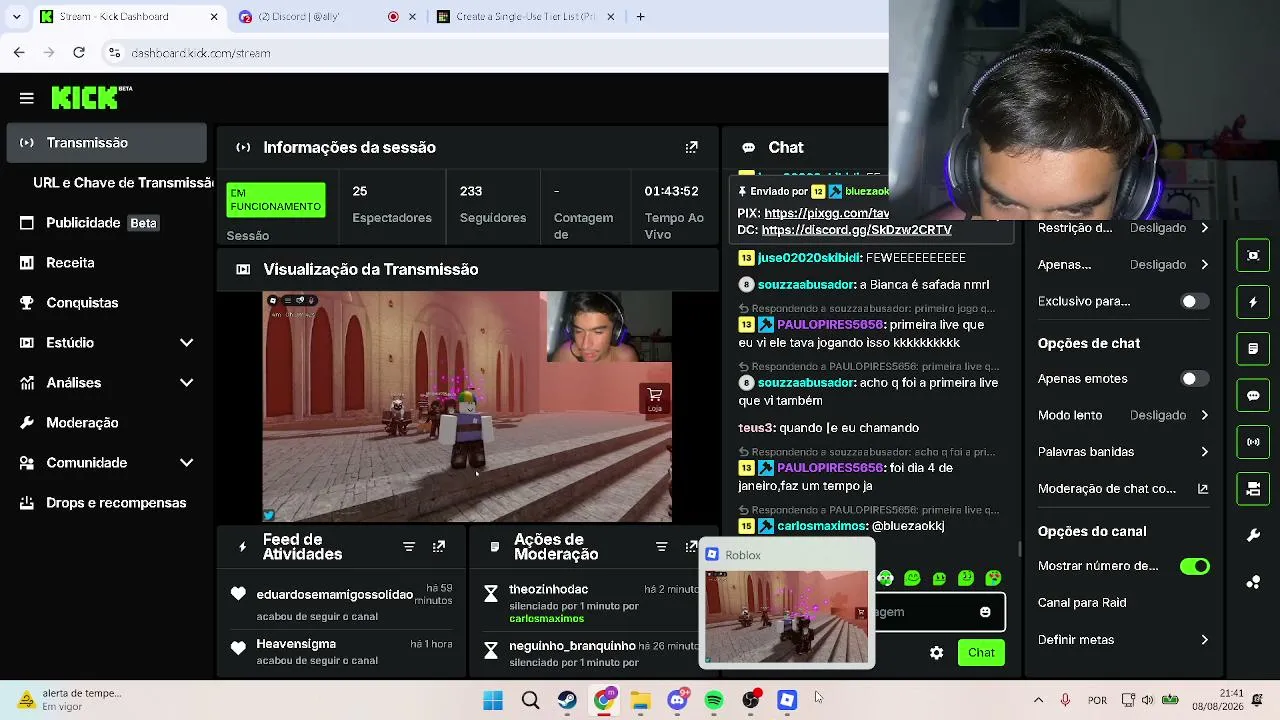The height and width of the screenshot is (720, 1280).
Task: Open Moderação in sidebar
Action: 107,423
